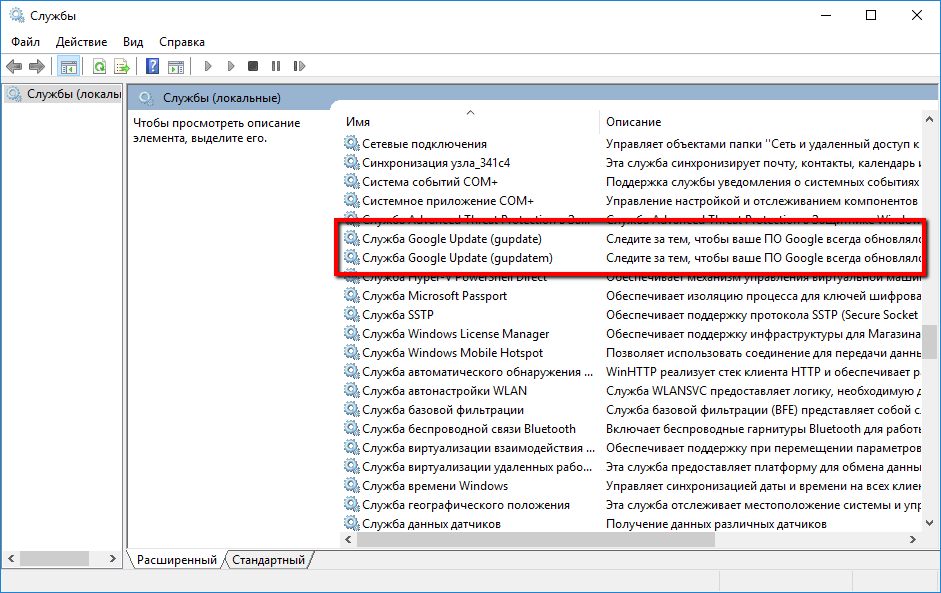Click services list vertical scrollbar down arrow

[930, 523]
